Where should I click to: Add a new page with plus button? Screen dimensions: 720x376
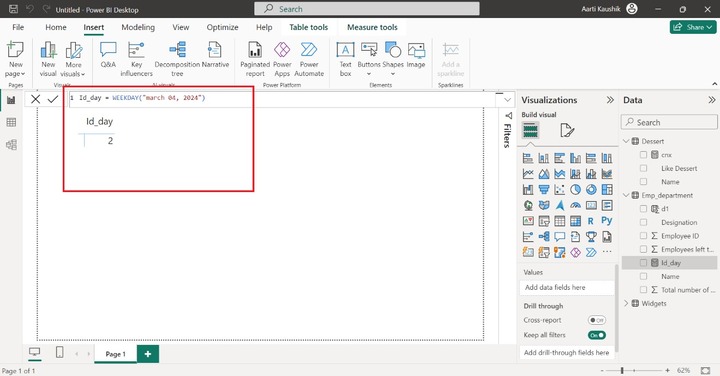148,354
